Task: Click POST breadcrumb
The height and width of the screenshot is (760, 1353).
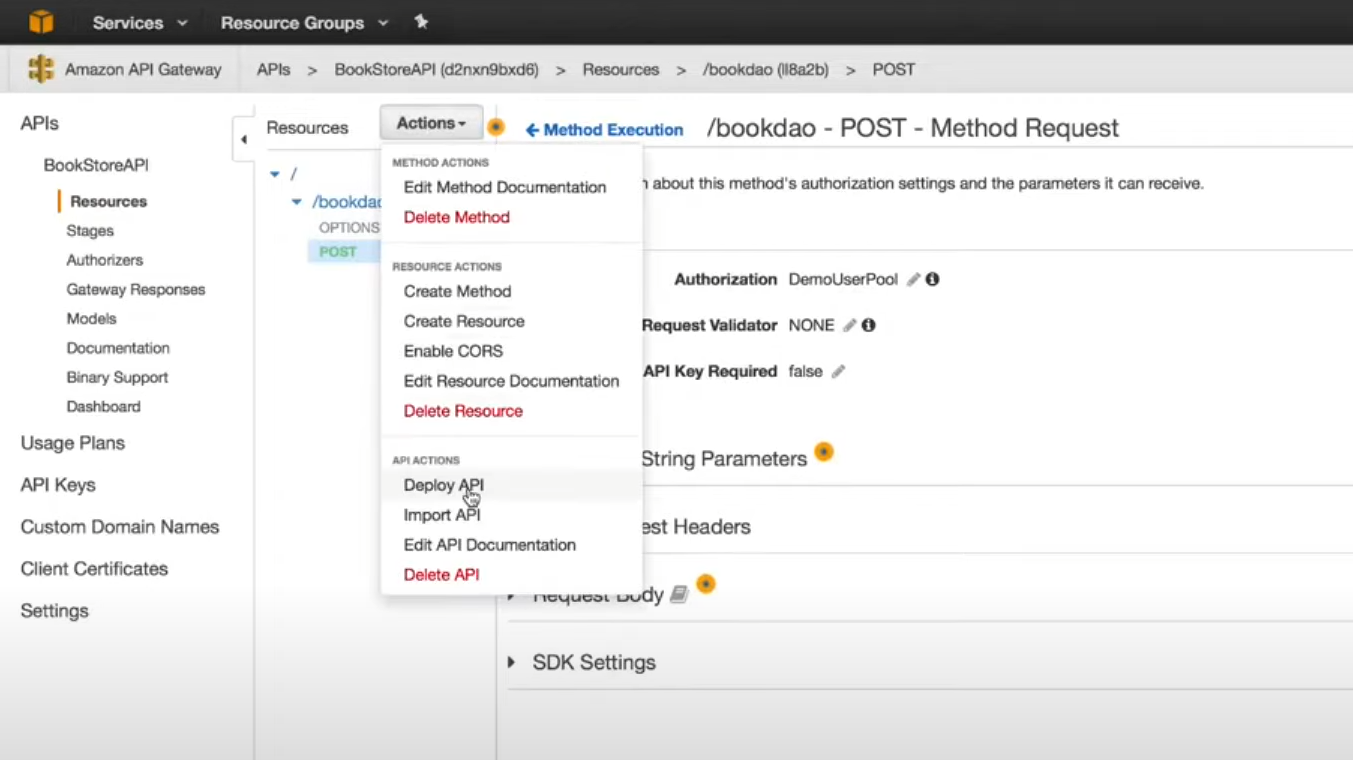Action: pyautogui.click(x=894, y=70)
